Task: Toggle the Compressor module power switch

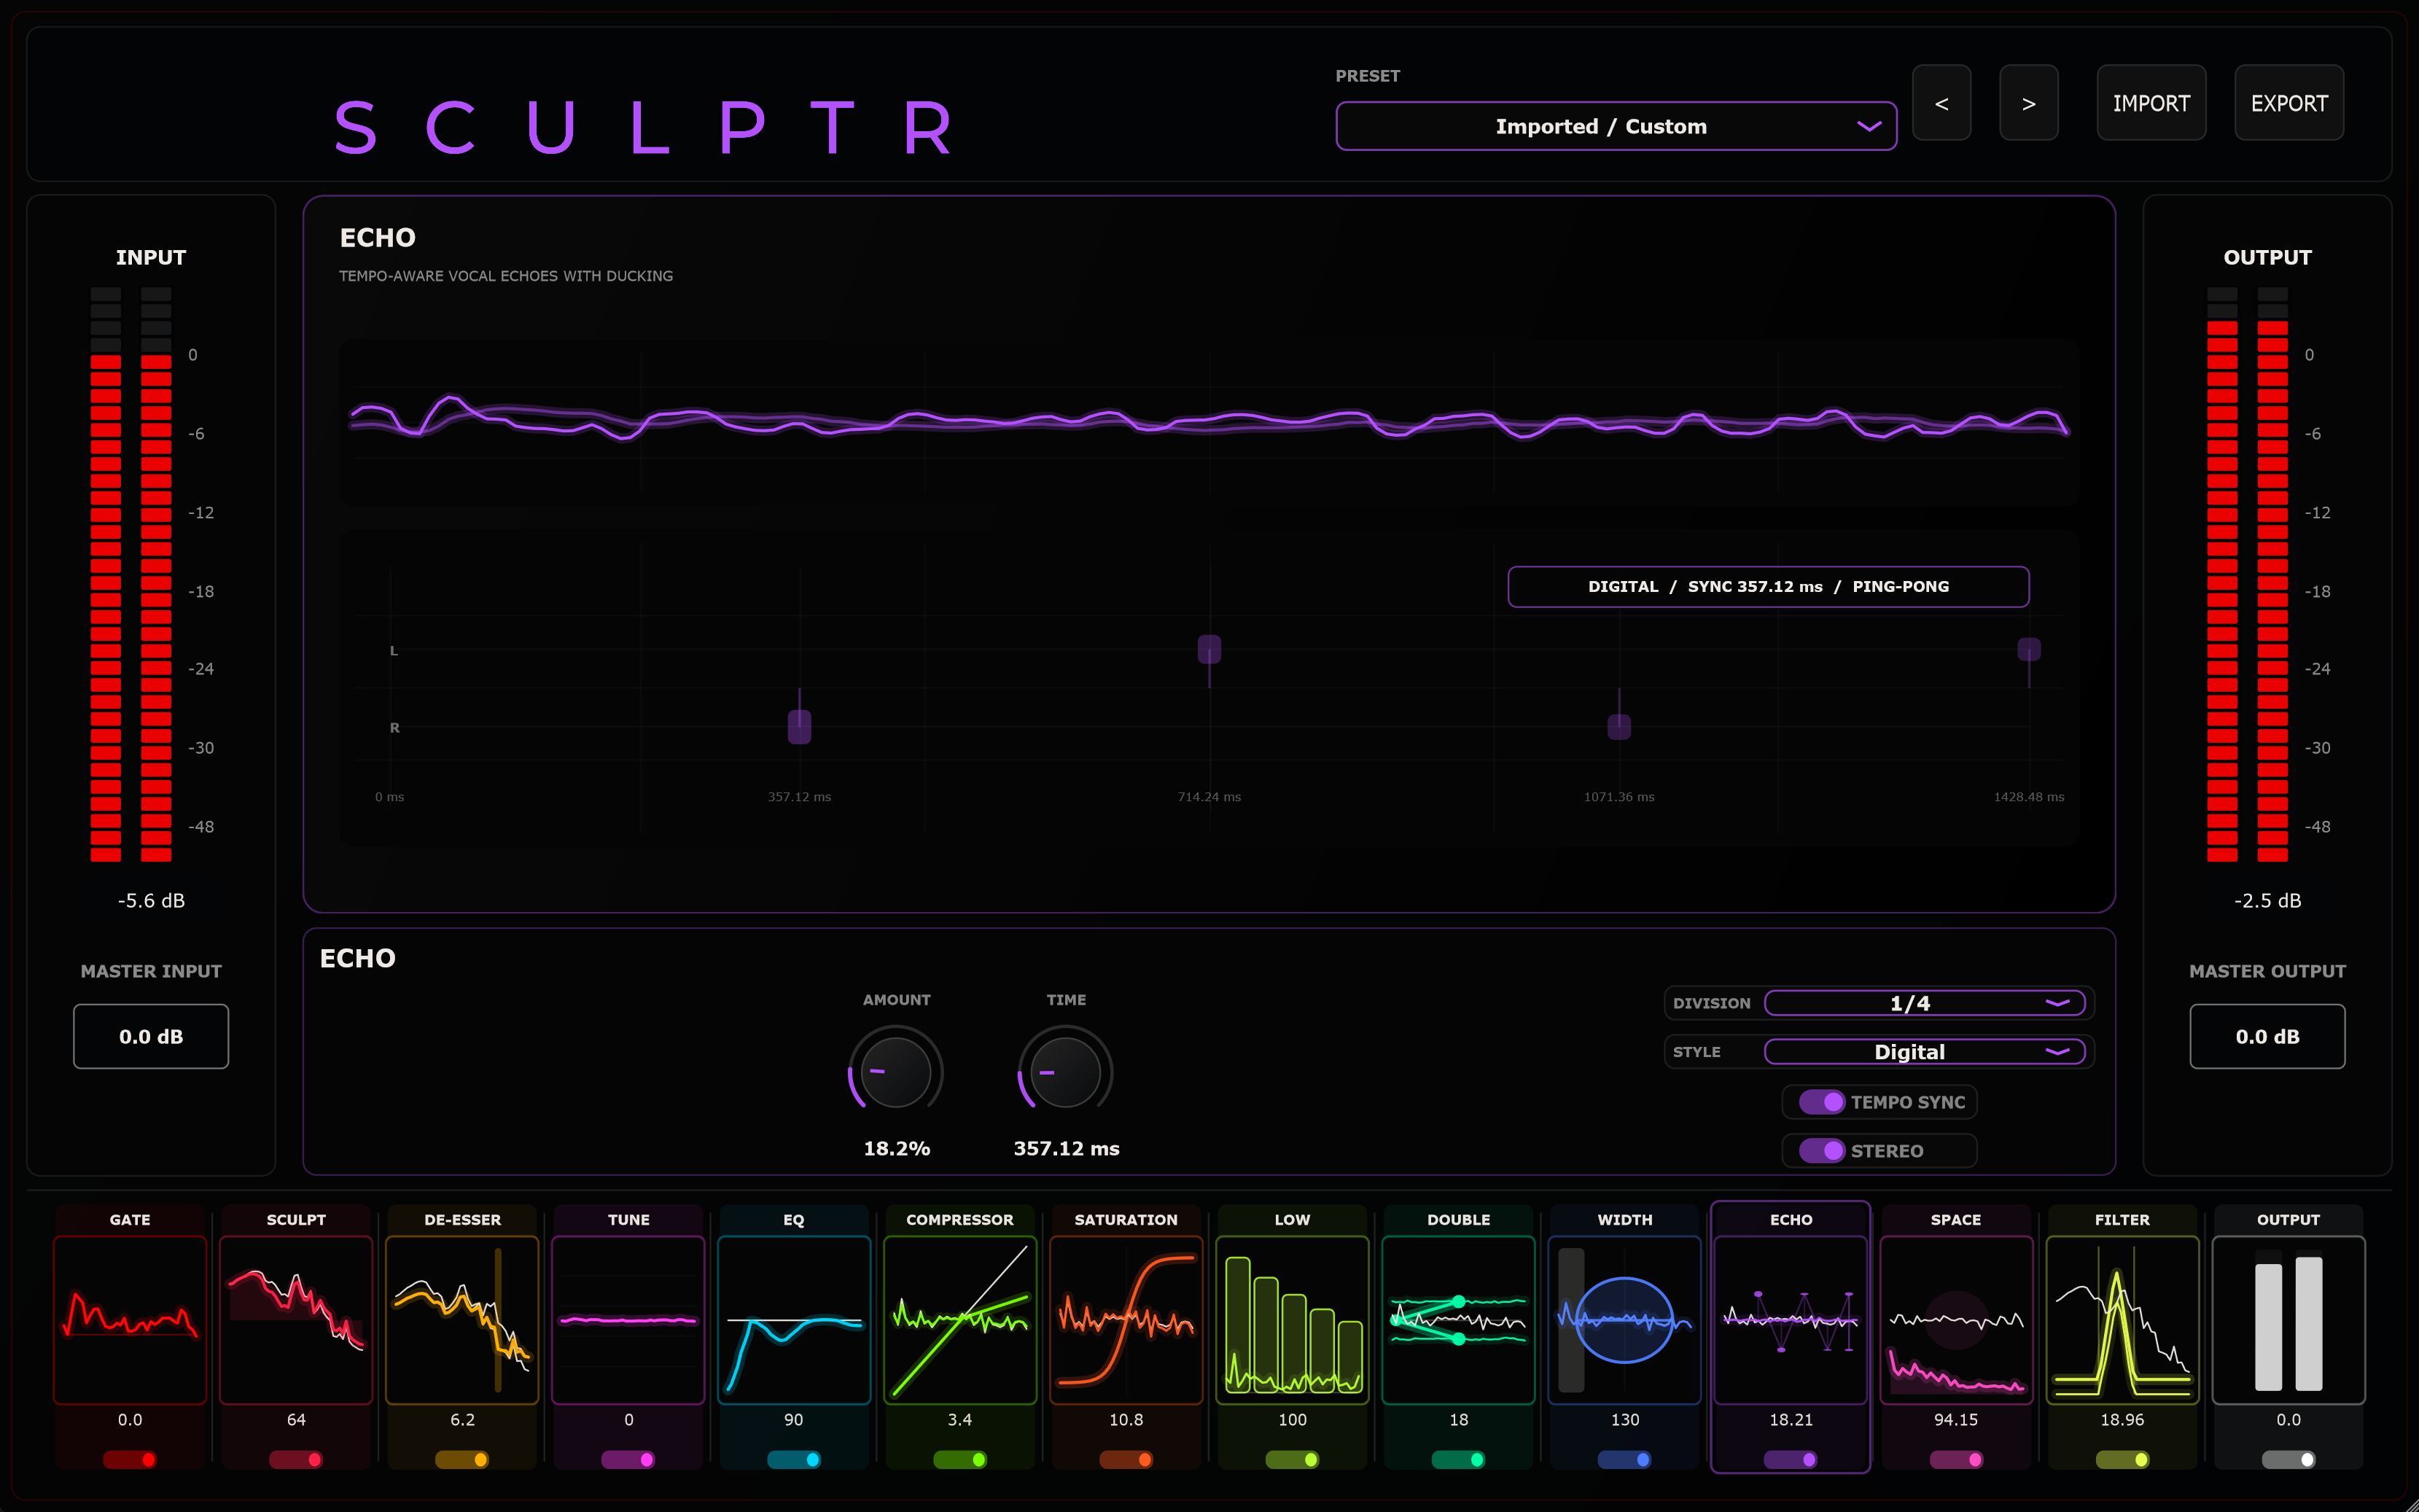Action: coord(960,1460)
